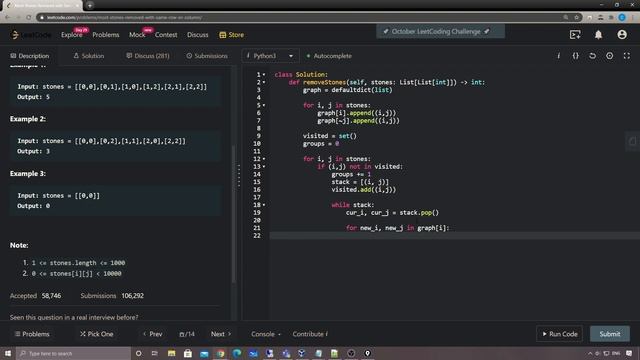Open Problems in the top navigation

pos(106,35)
